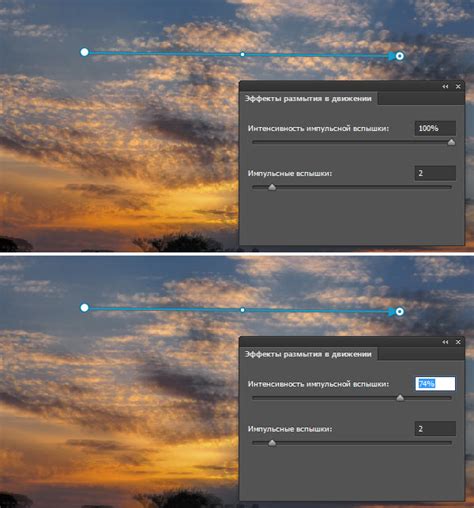Select the bottom blur path start point
This screenshot has height=508, width=474.
pos(84,308)
